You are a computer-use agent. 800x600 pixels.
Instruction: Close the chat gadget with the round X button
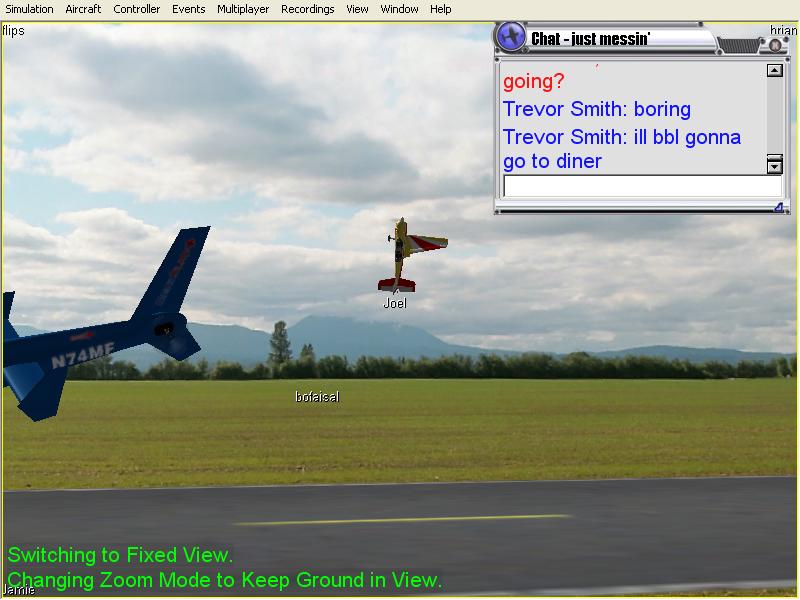coord(775,45)
